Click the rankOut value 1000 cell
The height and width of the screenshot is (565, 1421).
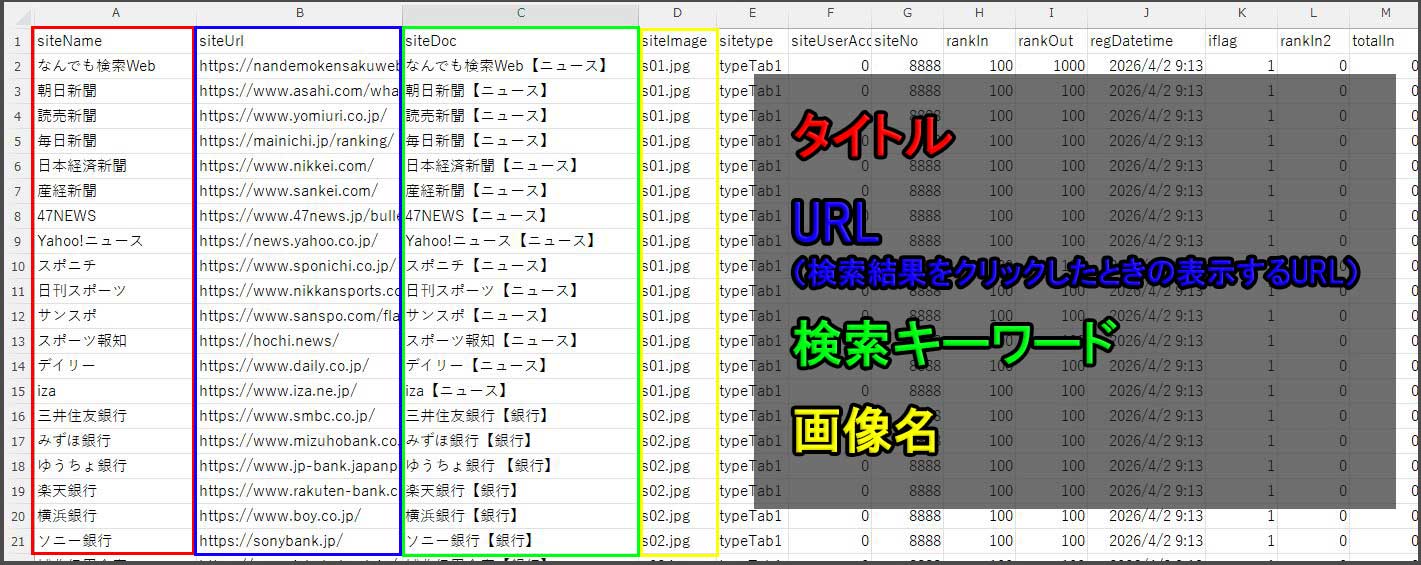pyautogui.click(x=1052, y=66)
